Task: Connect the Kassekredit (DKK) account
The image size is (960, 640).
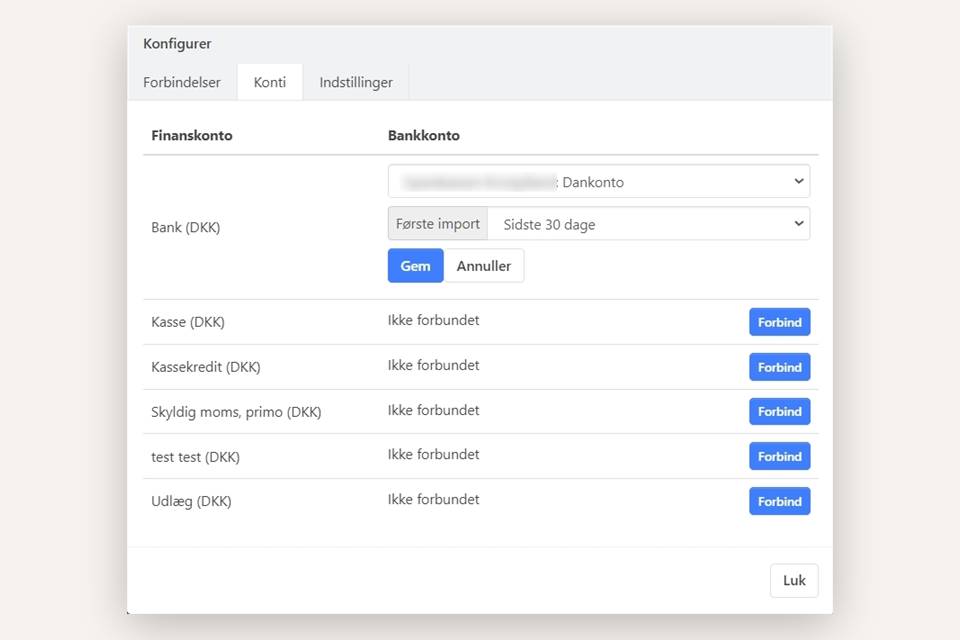Action: coord(779,367)
